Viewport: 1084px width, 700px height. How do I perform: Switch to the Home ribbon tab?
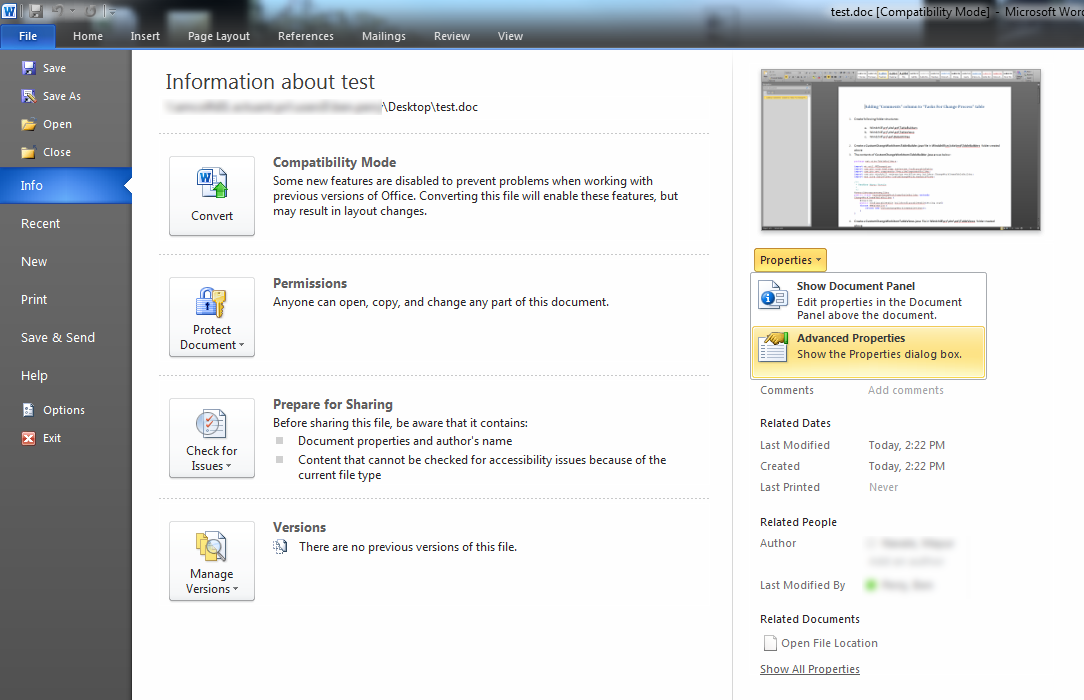point(88,36)
